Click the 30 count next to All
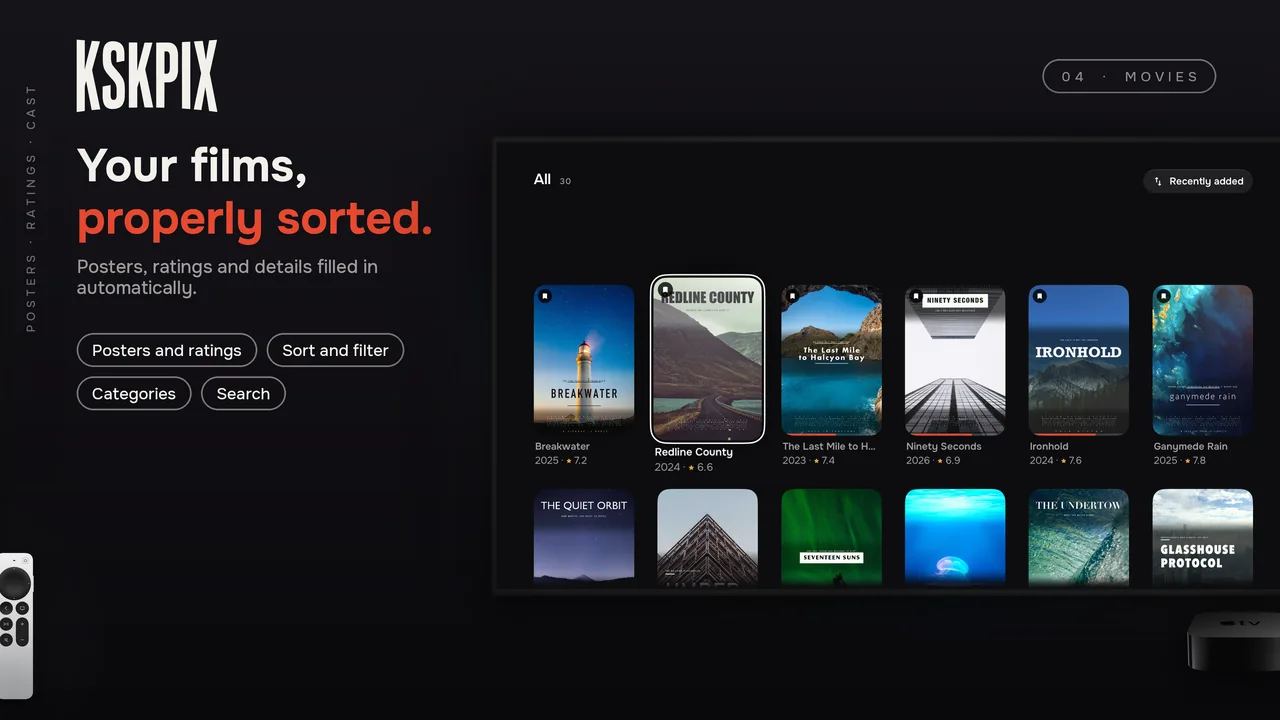The height and width of the screenshot is (720, 1280). pos(565,182)
